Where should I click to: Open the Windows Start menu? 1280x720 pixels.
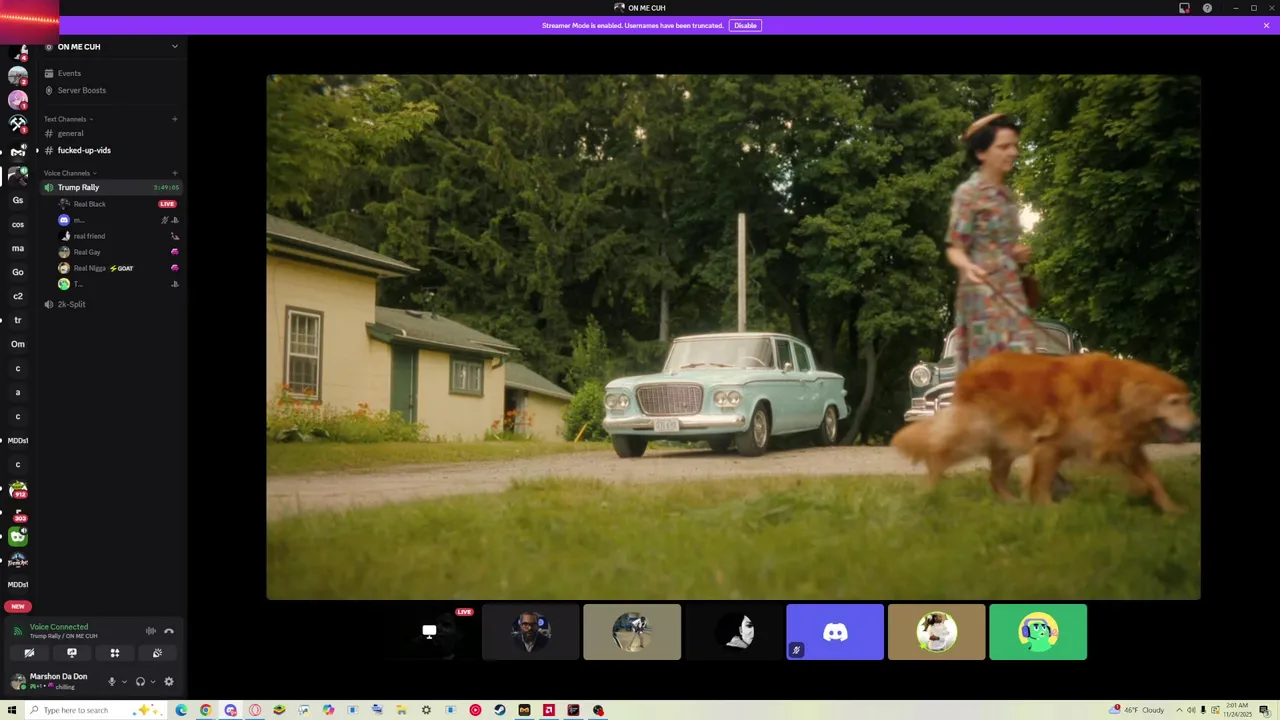coord(12,710)
